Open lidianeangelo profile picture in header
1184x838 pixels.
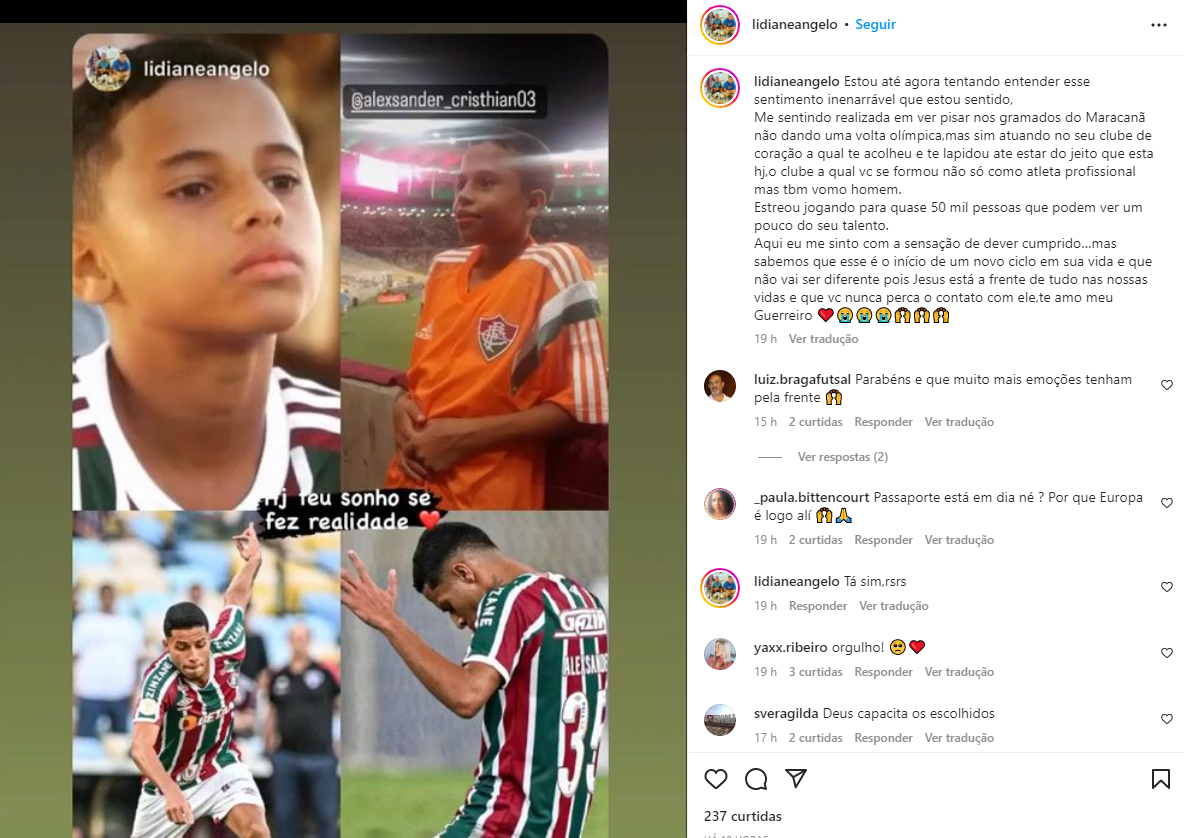pos(720,25)
